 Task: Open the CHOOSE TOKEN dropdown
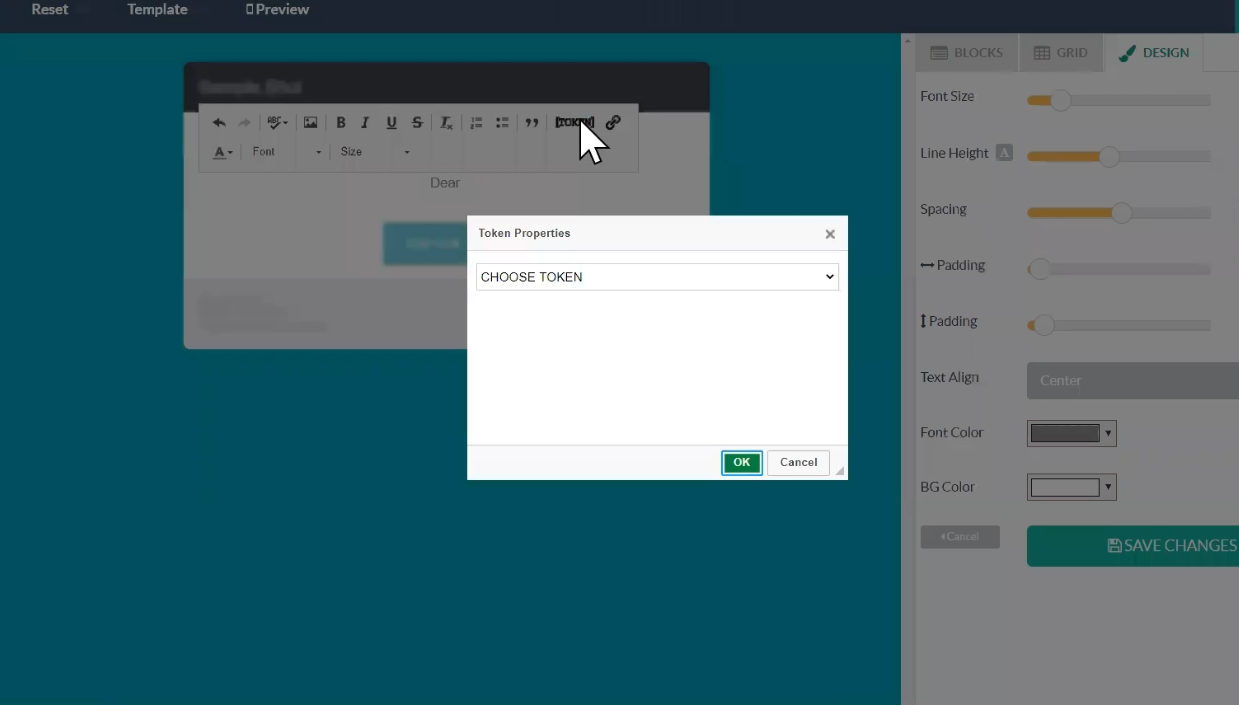coord(657,277)
